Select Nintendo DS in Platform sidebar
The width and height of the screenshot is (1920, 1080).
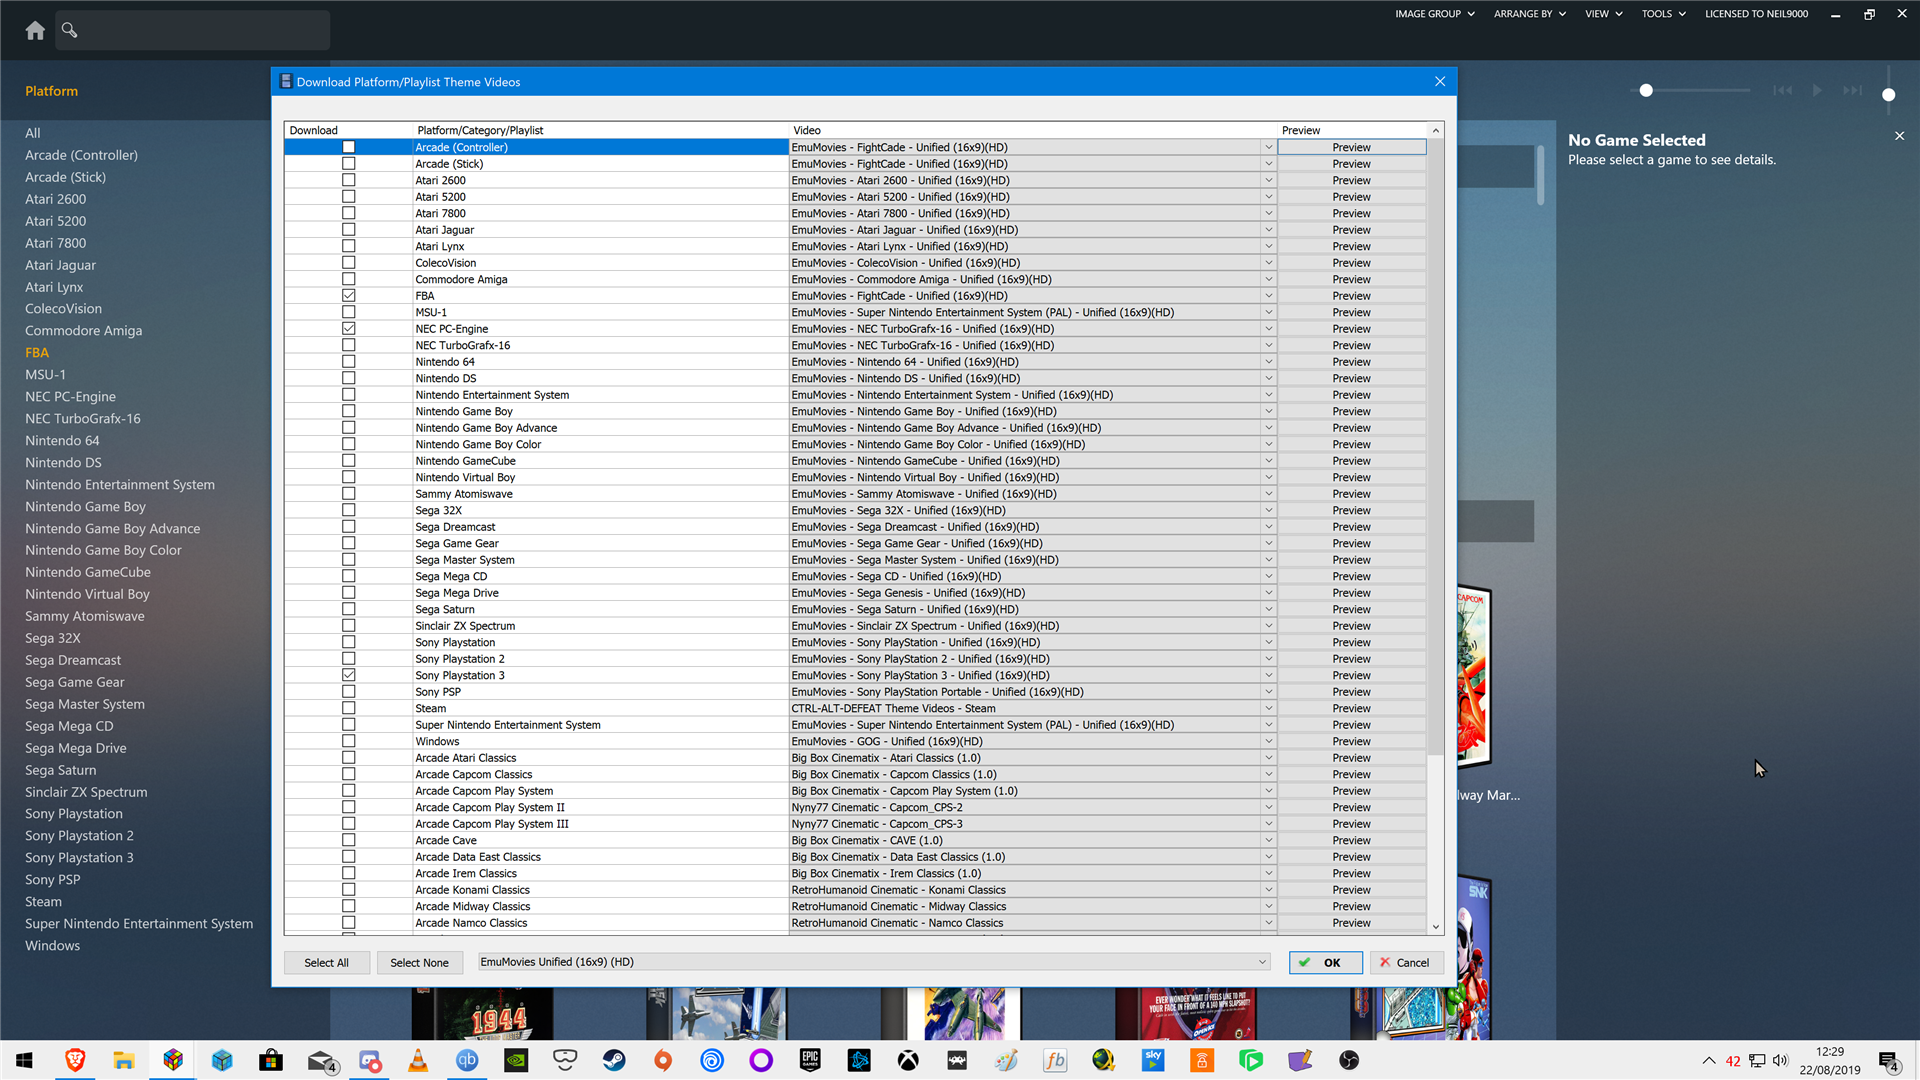coord(63,462)
